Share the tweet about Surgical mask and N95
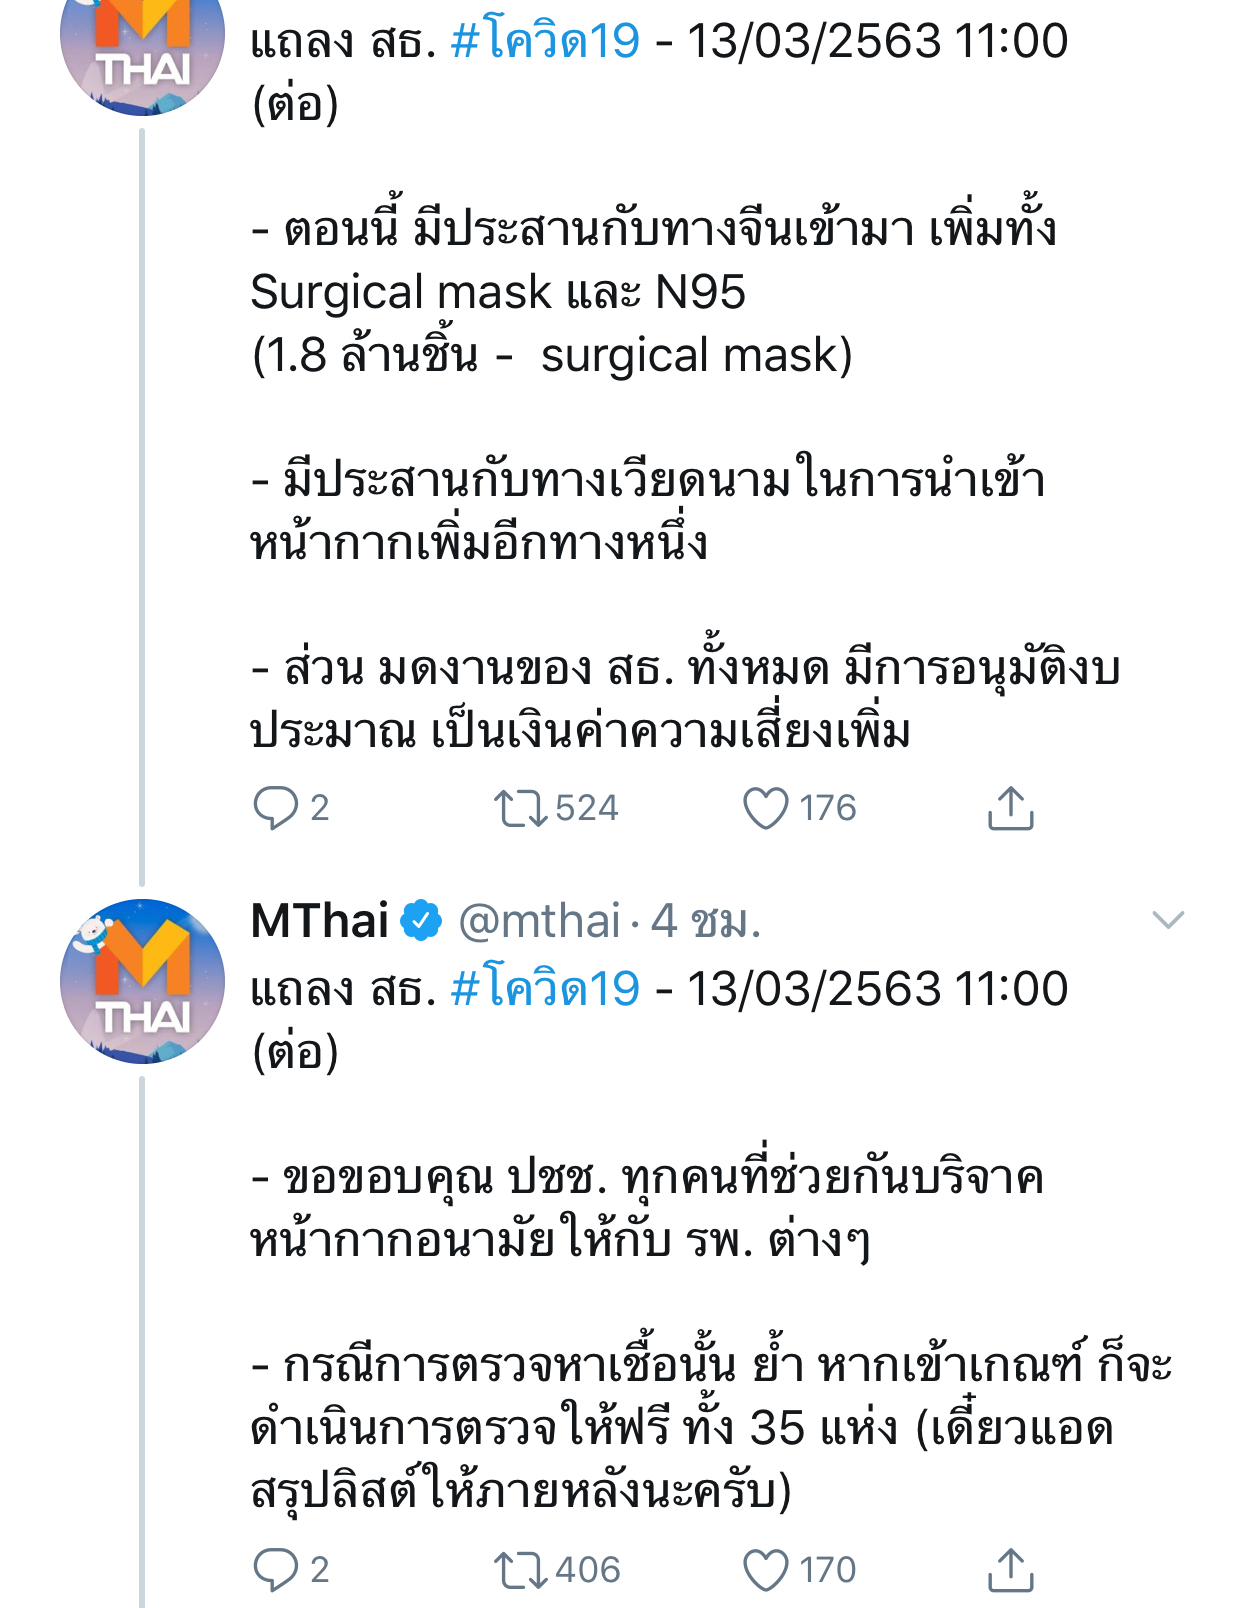This screenshot has height=1608, width=1242. (x=1010, y=808)
